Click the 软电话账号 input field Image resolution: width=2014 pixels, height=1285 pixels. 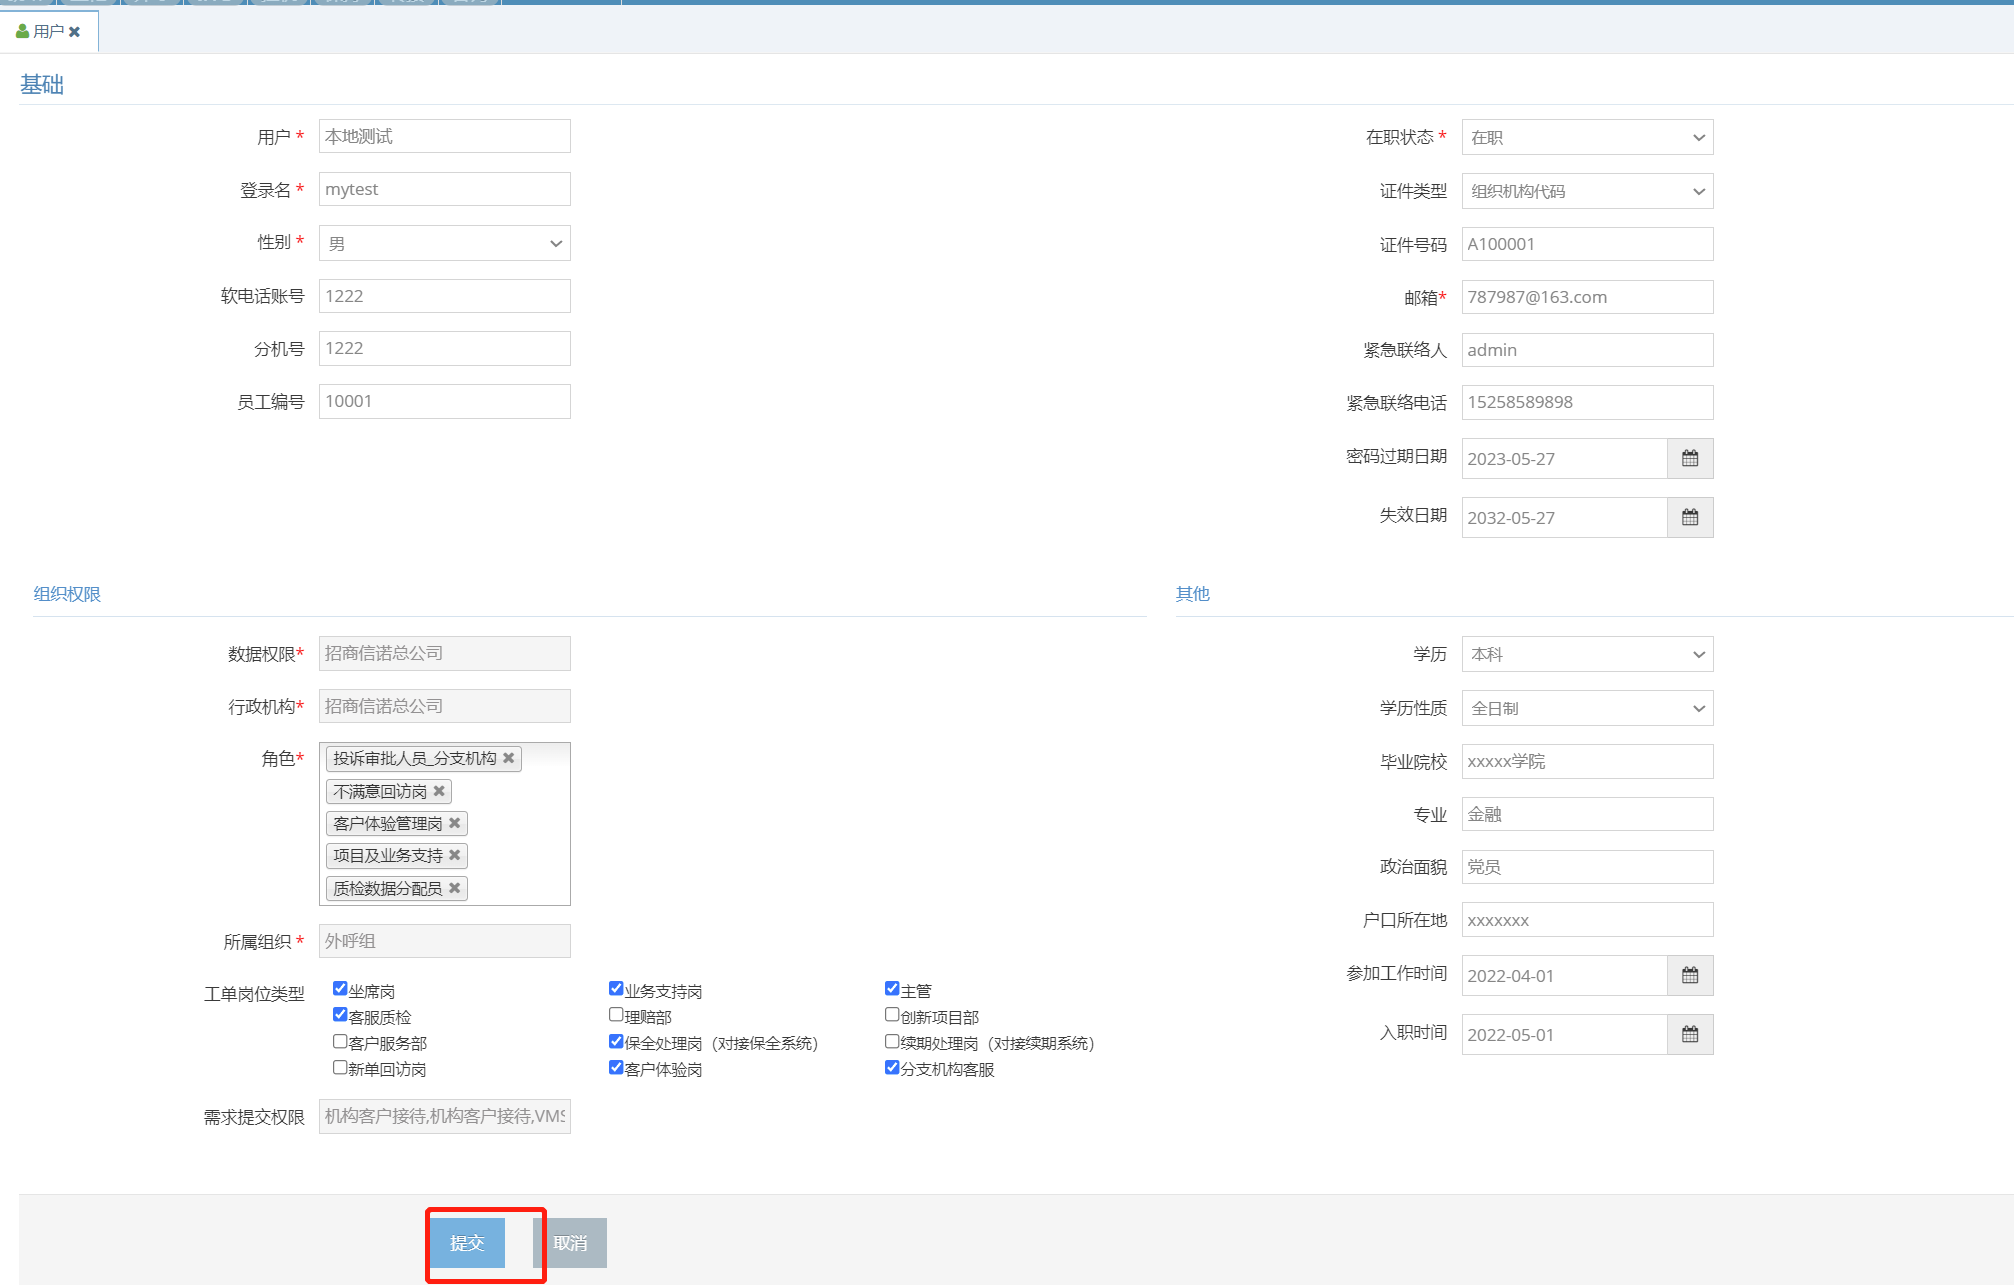pyautogui.click(x=445, y=296)
